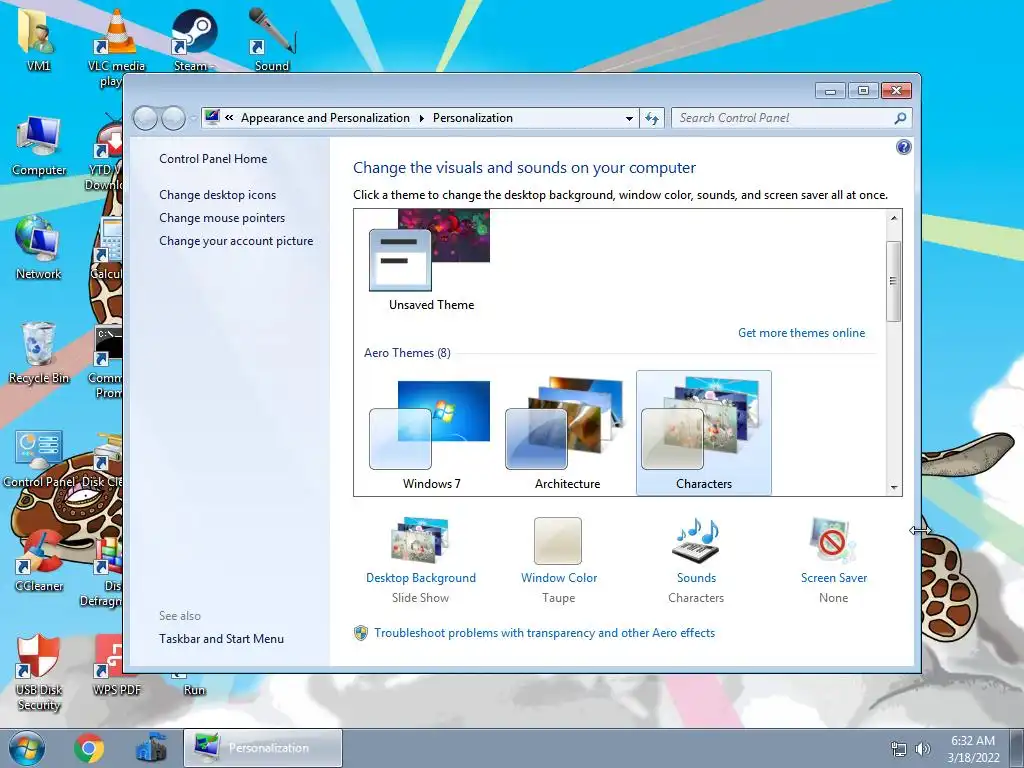Select the Architecture theme

tap(567, 434)
